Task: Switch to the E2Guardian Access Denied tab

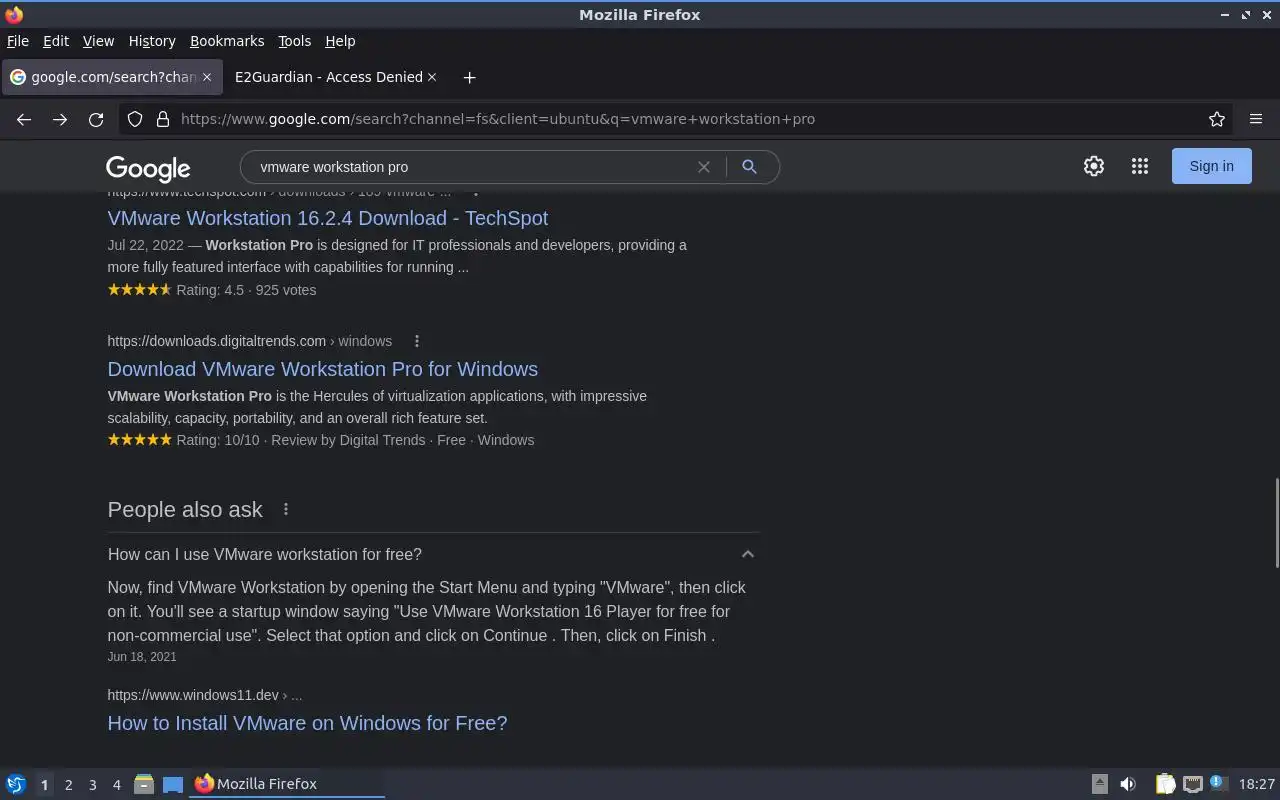Action: click(329, 77)
